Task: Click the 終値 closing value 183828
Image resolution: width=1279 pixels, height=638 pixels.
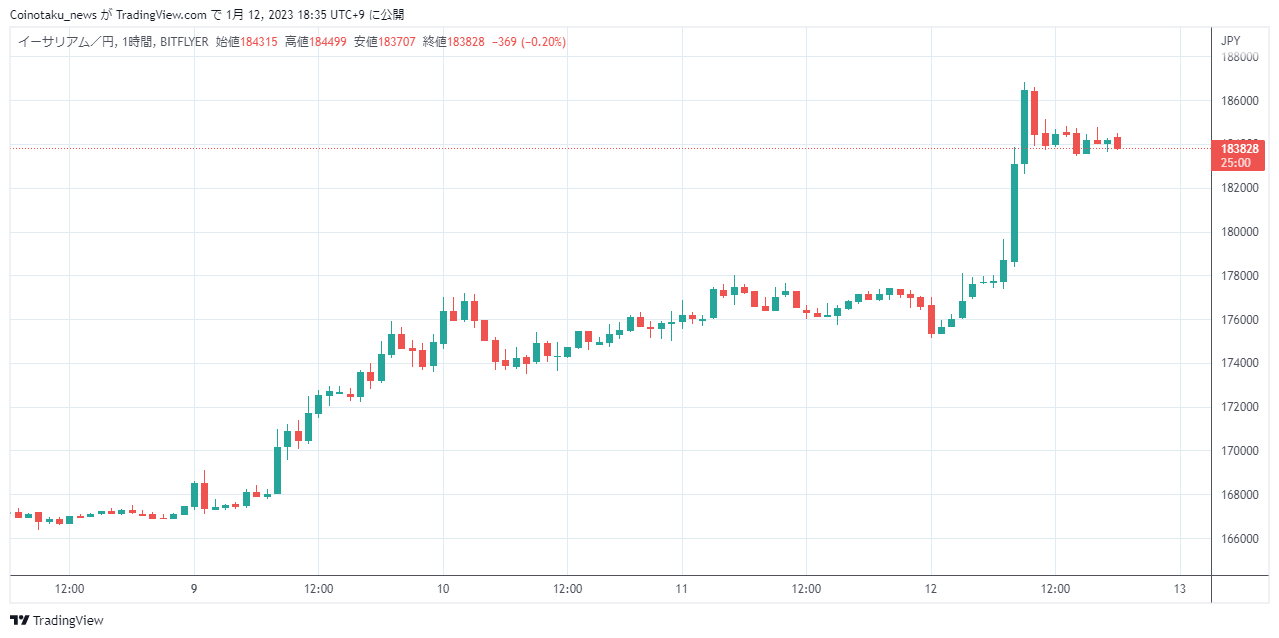Action: tap(466, 42)
